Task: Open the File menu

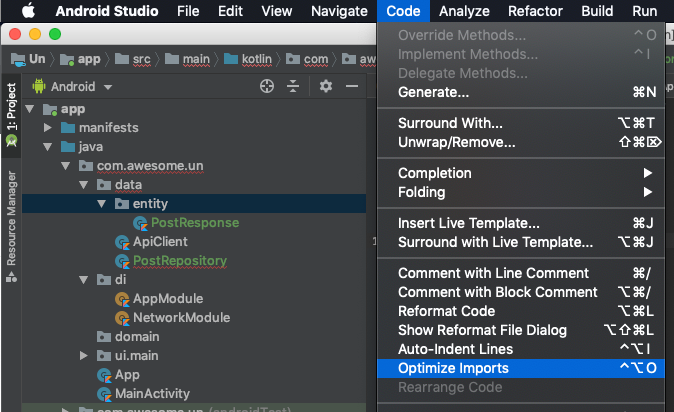Action: 188,11
